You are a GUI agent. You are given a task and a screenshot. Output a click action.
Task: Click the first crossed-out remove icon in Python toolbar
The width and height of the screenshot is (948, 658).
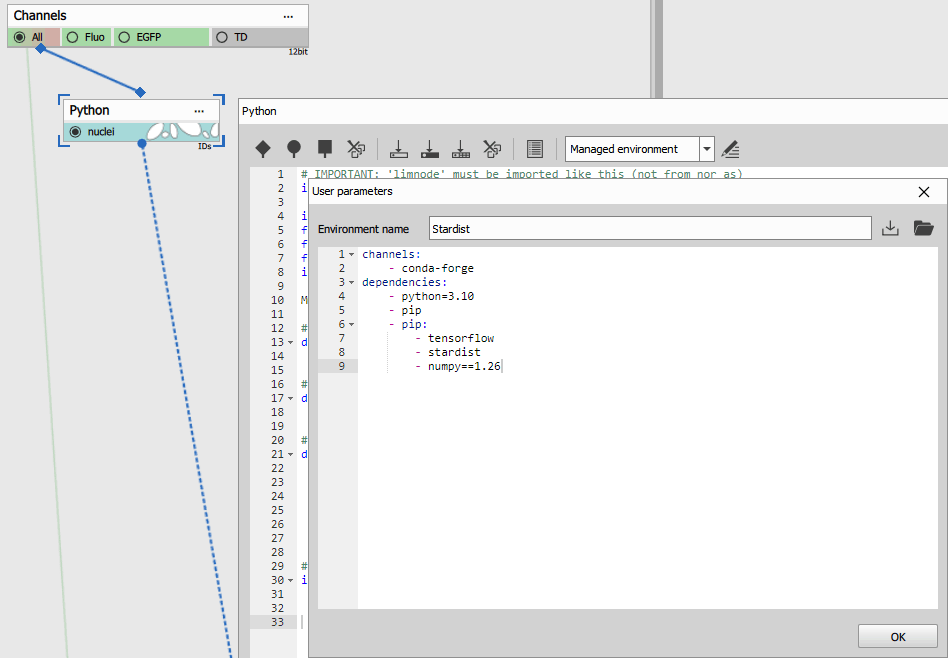[356, 149]
